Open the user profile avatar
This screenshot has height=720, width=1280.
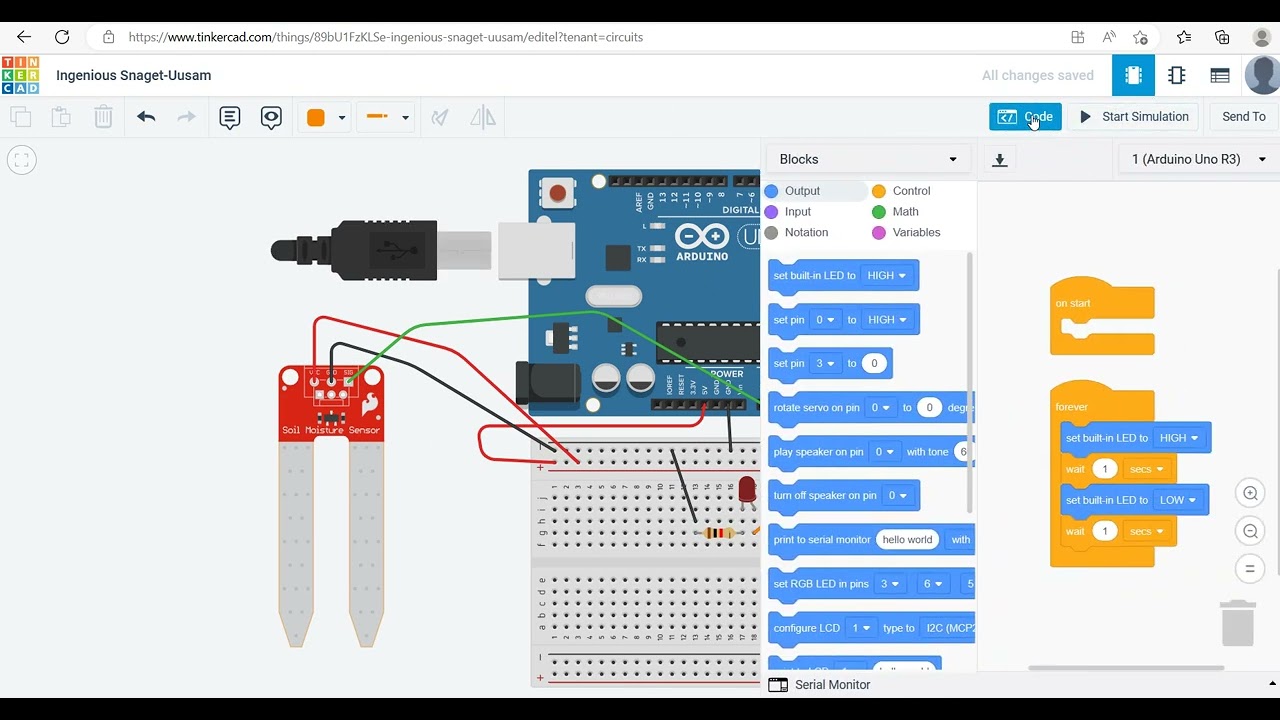click(x=1262, y=75)
